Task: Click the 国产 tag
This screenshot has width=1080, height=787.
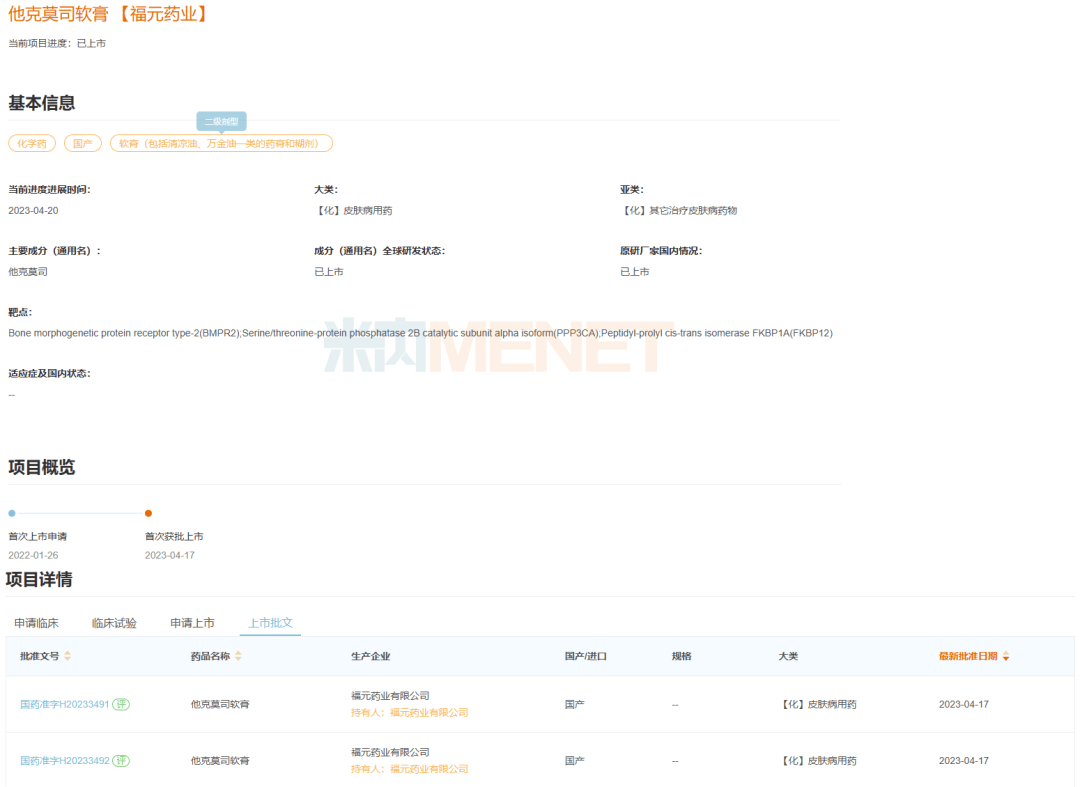Action: (x=82, y=144)
